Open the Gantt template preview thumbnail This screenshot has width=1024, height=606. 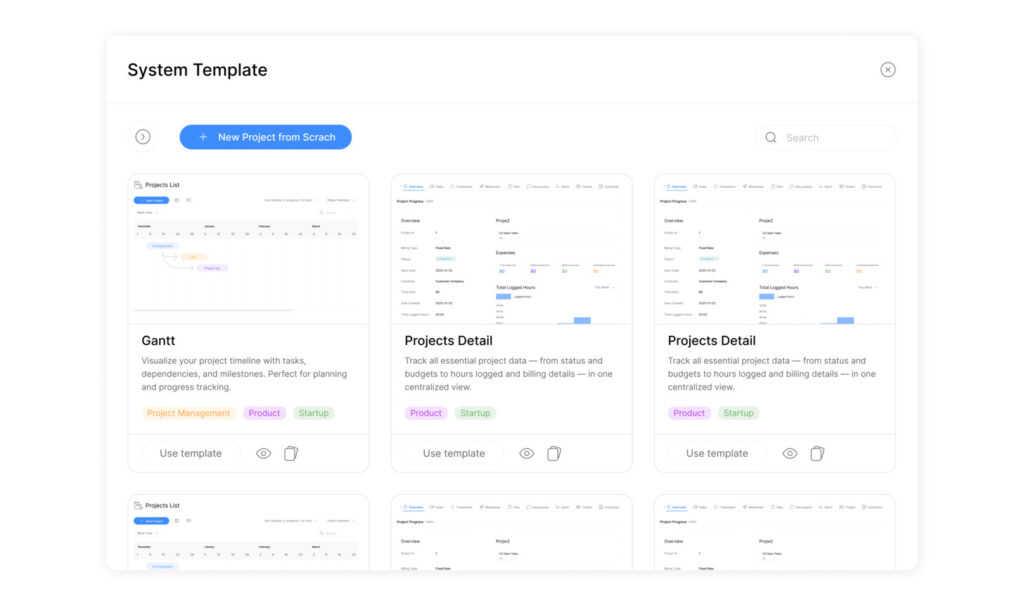pos(248,249)
